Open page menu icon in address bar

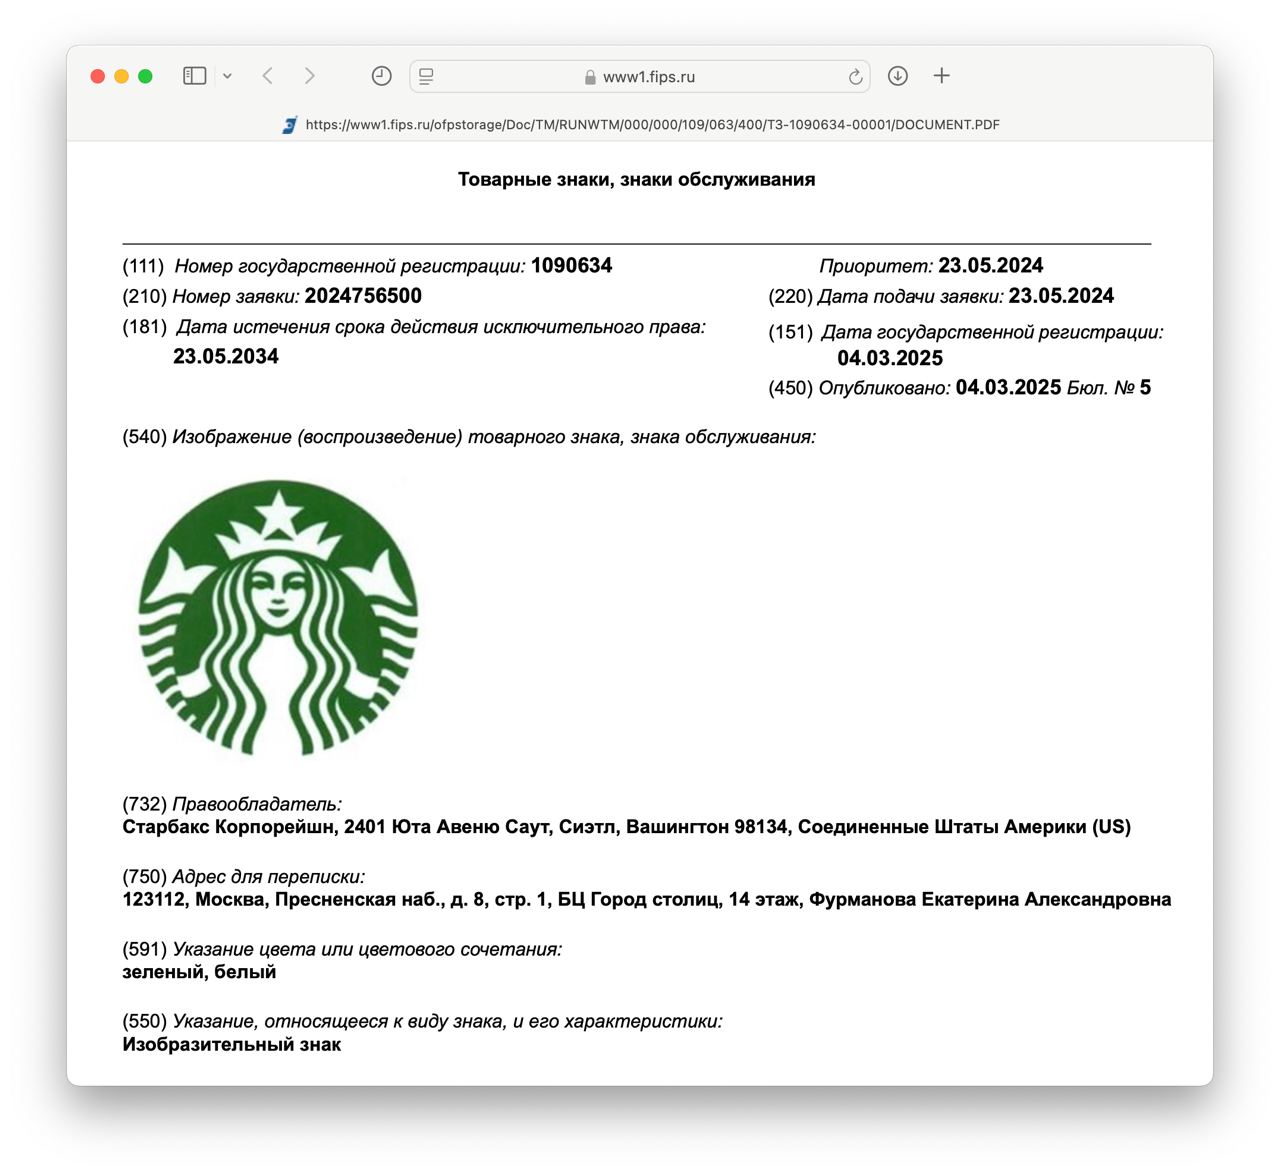[426, 76]
